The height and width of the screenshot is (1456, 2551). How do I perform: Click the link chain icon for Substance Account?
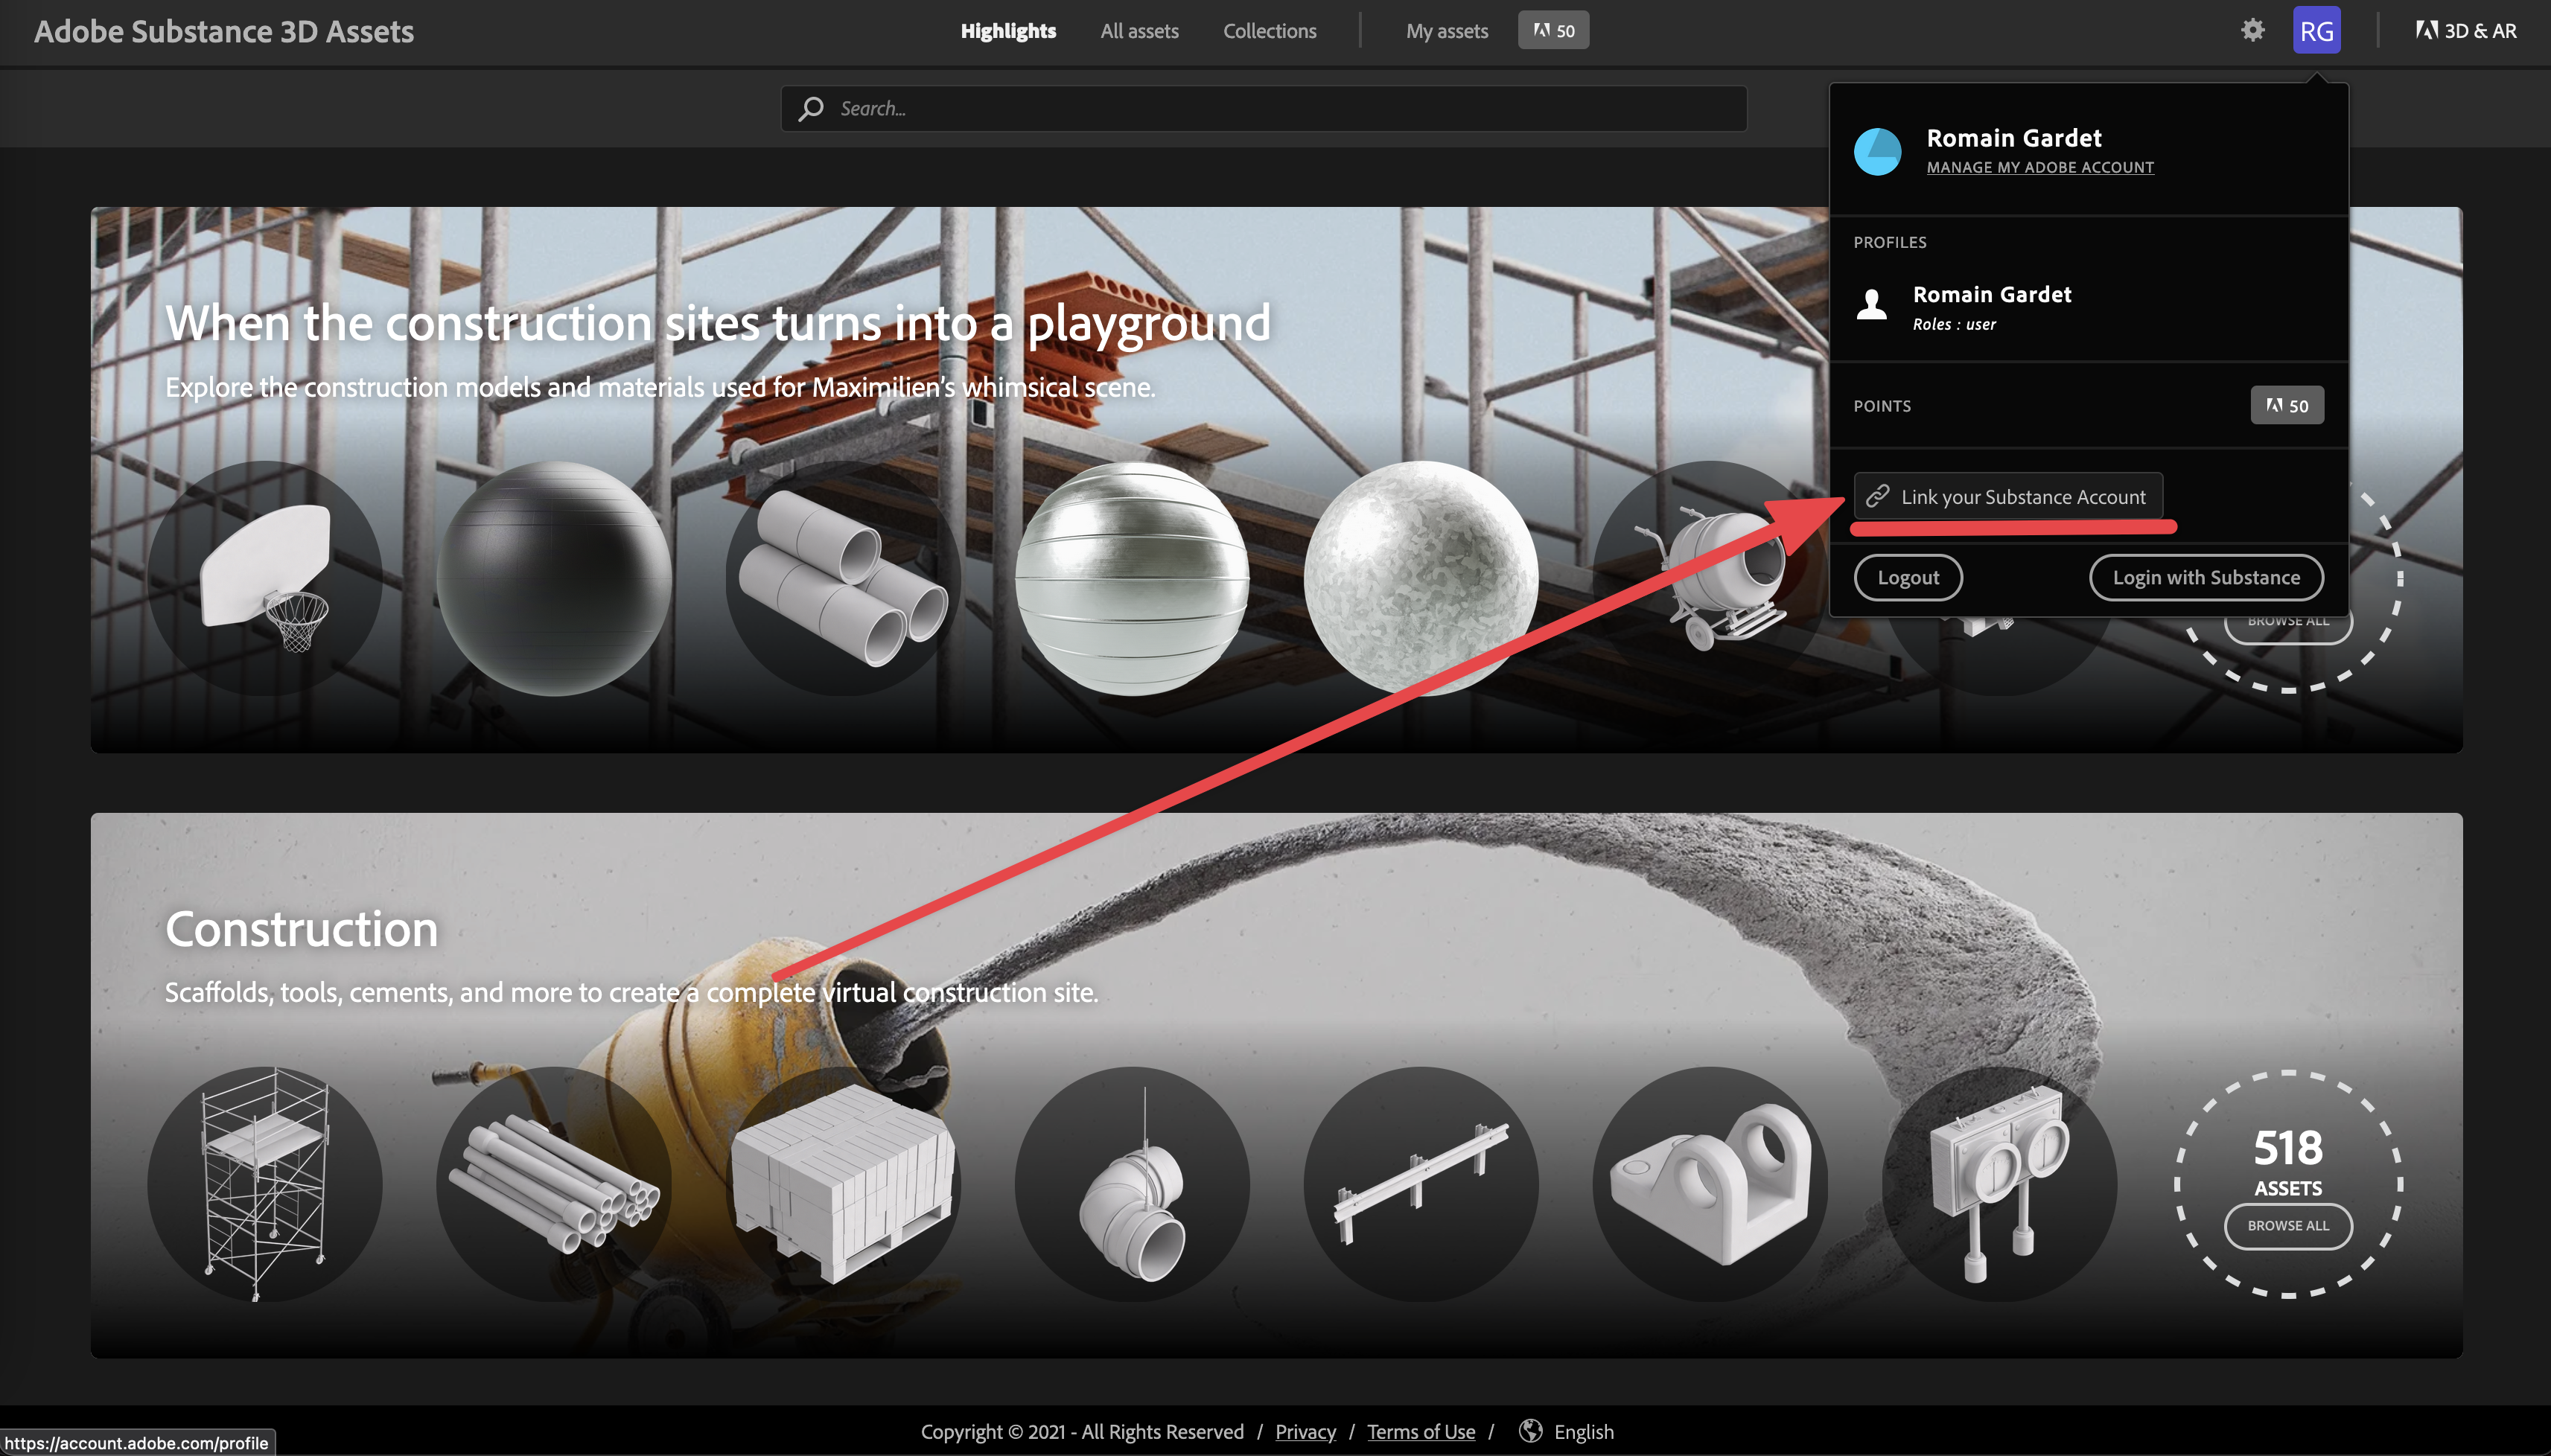click(1876, 496)
